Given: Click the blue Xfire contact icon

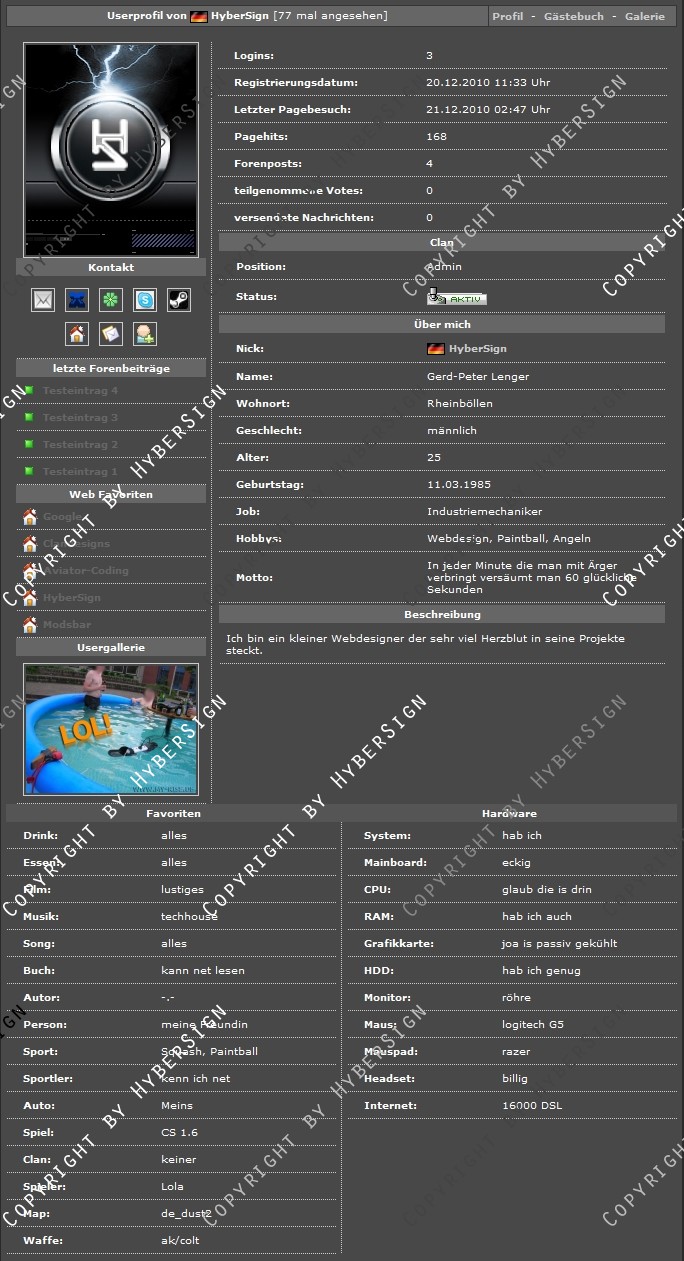Looking at the screenshot, I should [77, 300].
